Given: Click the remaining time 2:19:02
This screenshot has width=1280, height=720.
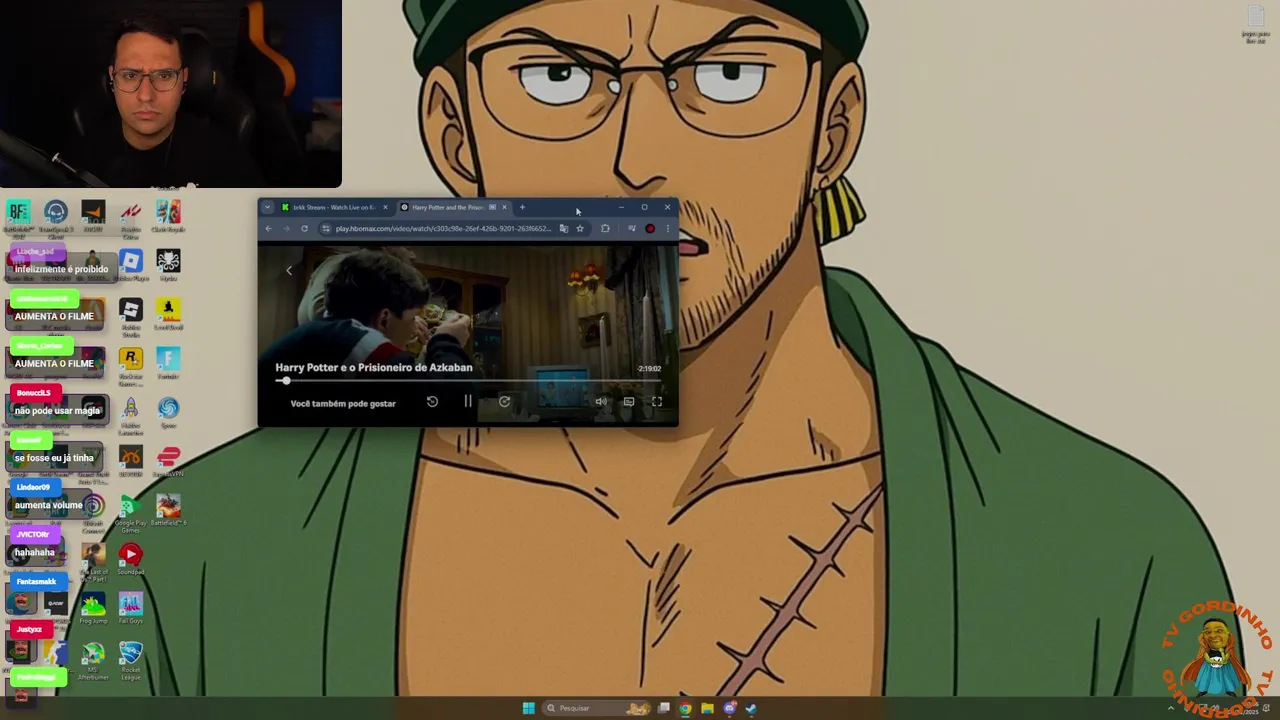Looking at the screenshot, I should [649, 369].
